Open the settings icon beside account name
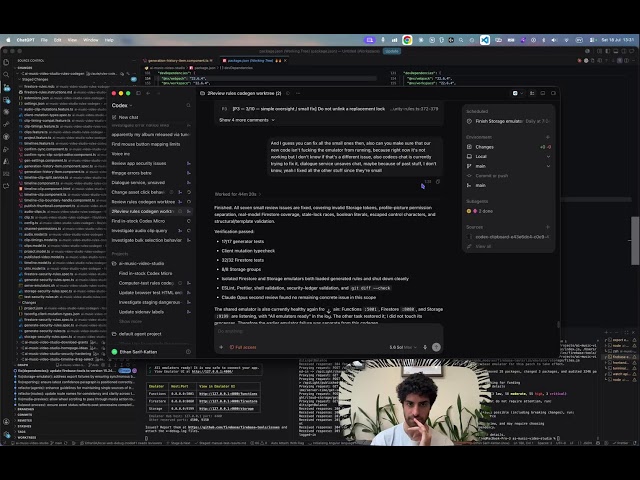Image resolution: width=640 pixels, height=480 pixels. [x=188, y=351]
